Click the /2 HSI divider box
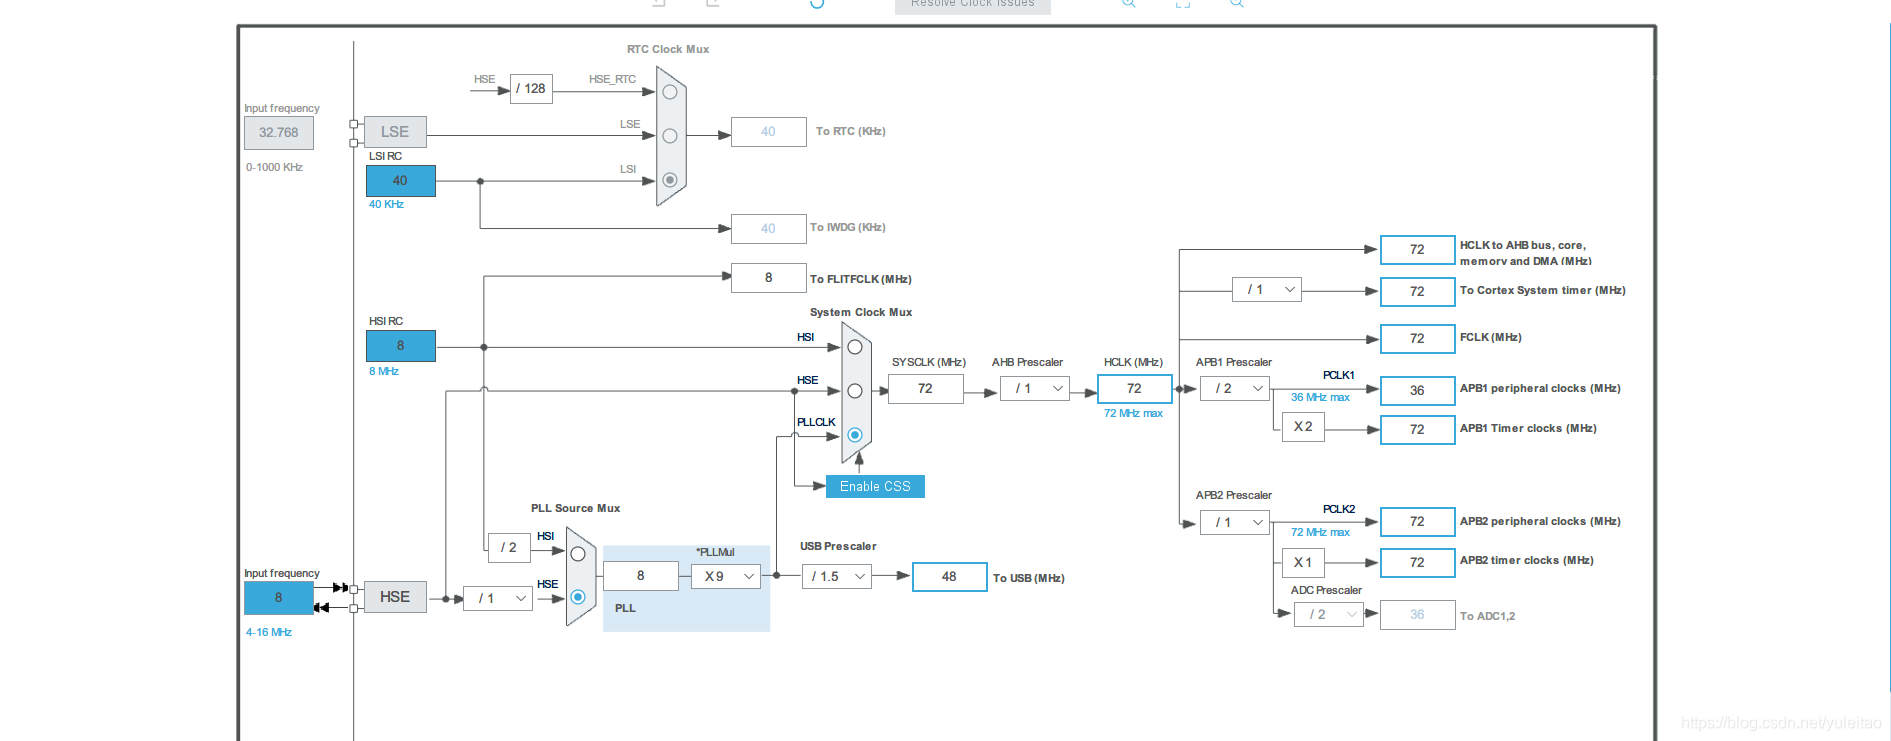 pyautogui.click(x=509, y=548)
